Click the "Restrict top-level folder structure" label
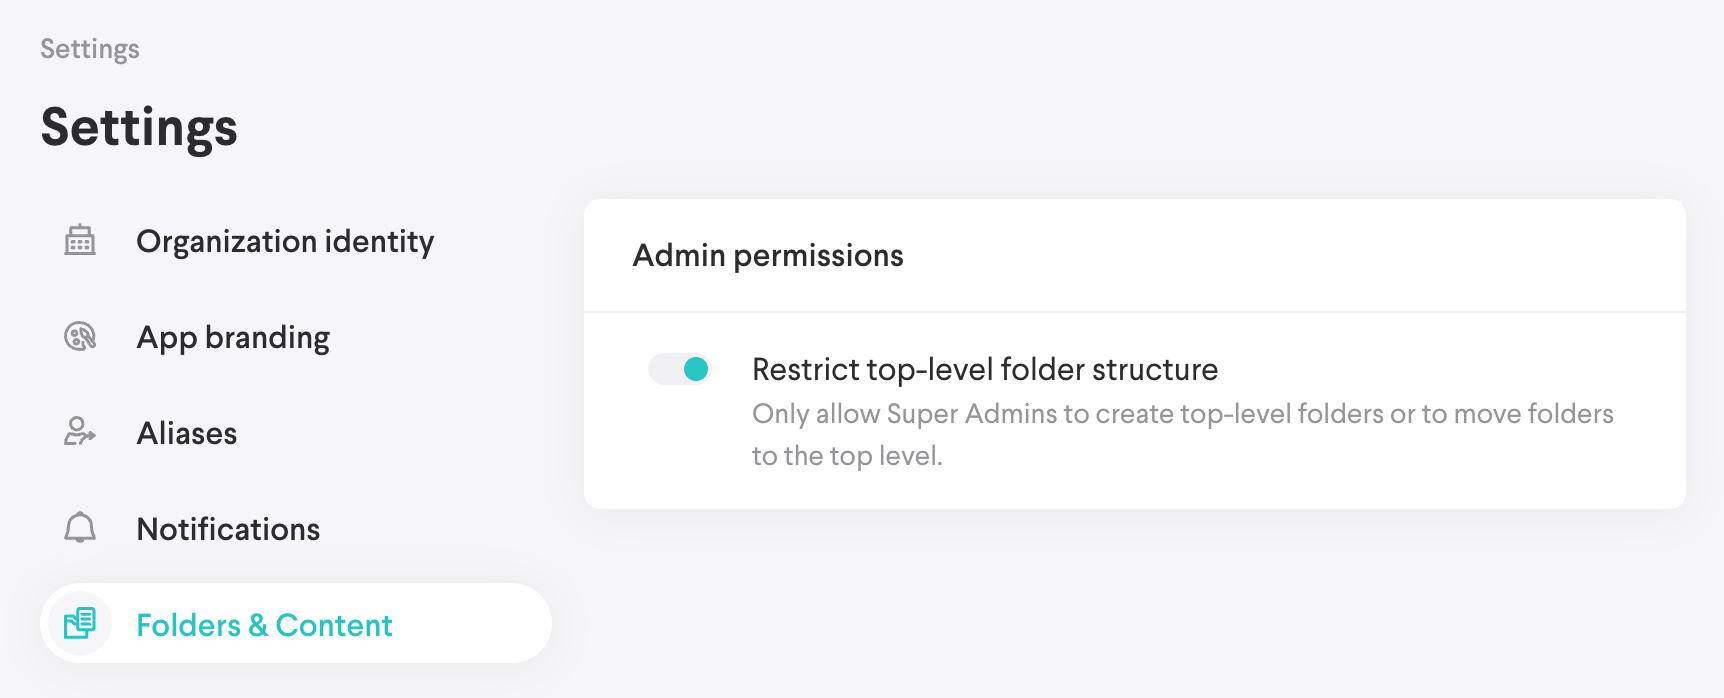The image size is (1724, 698). 985,370
